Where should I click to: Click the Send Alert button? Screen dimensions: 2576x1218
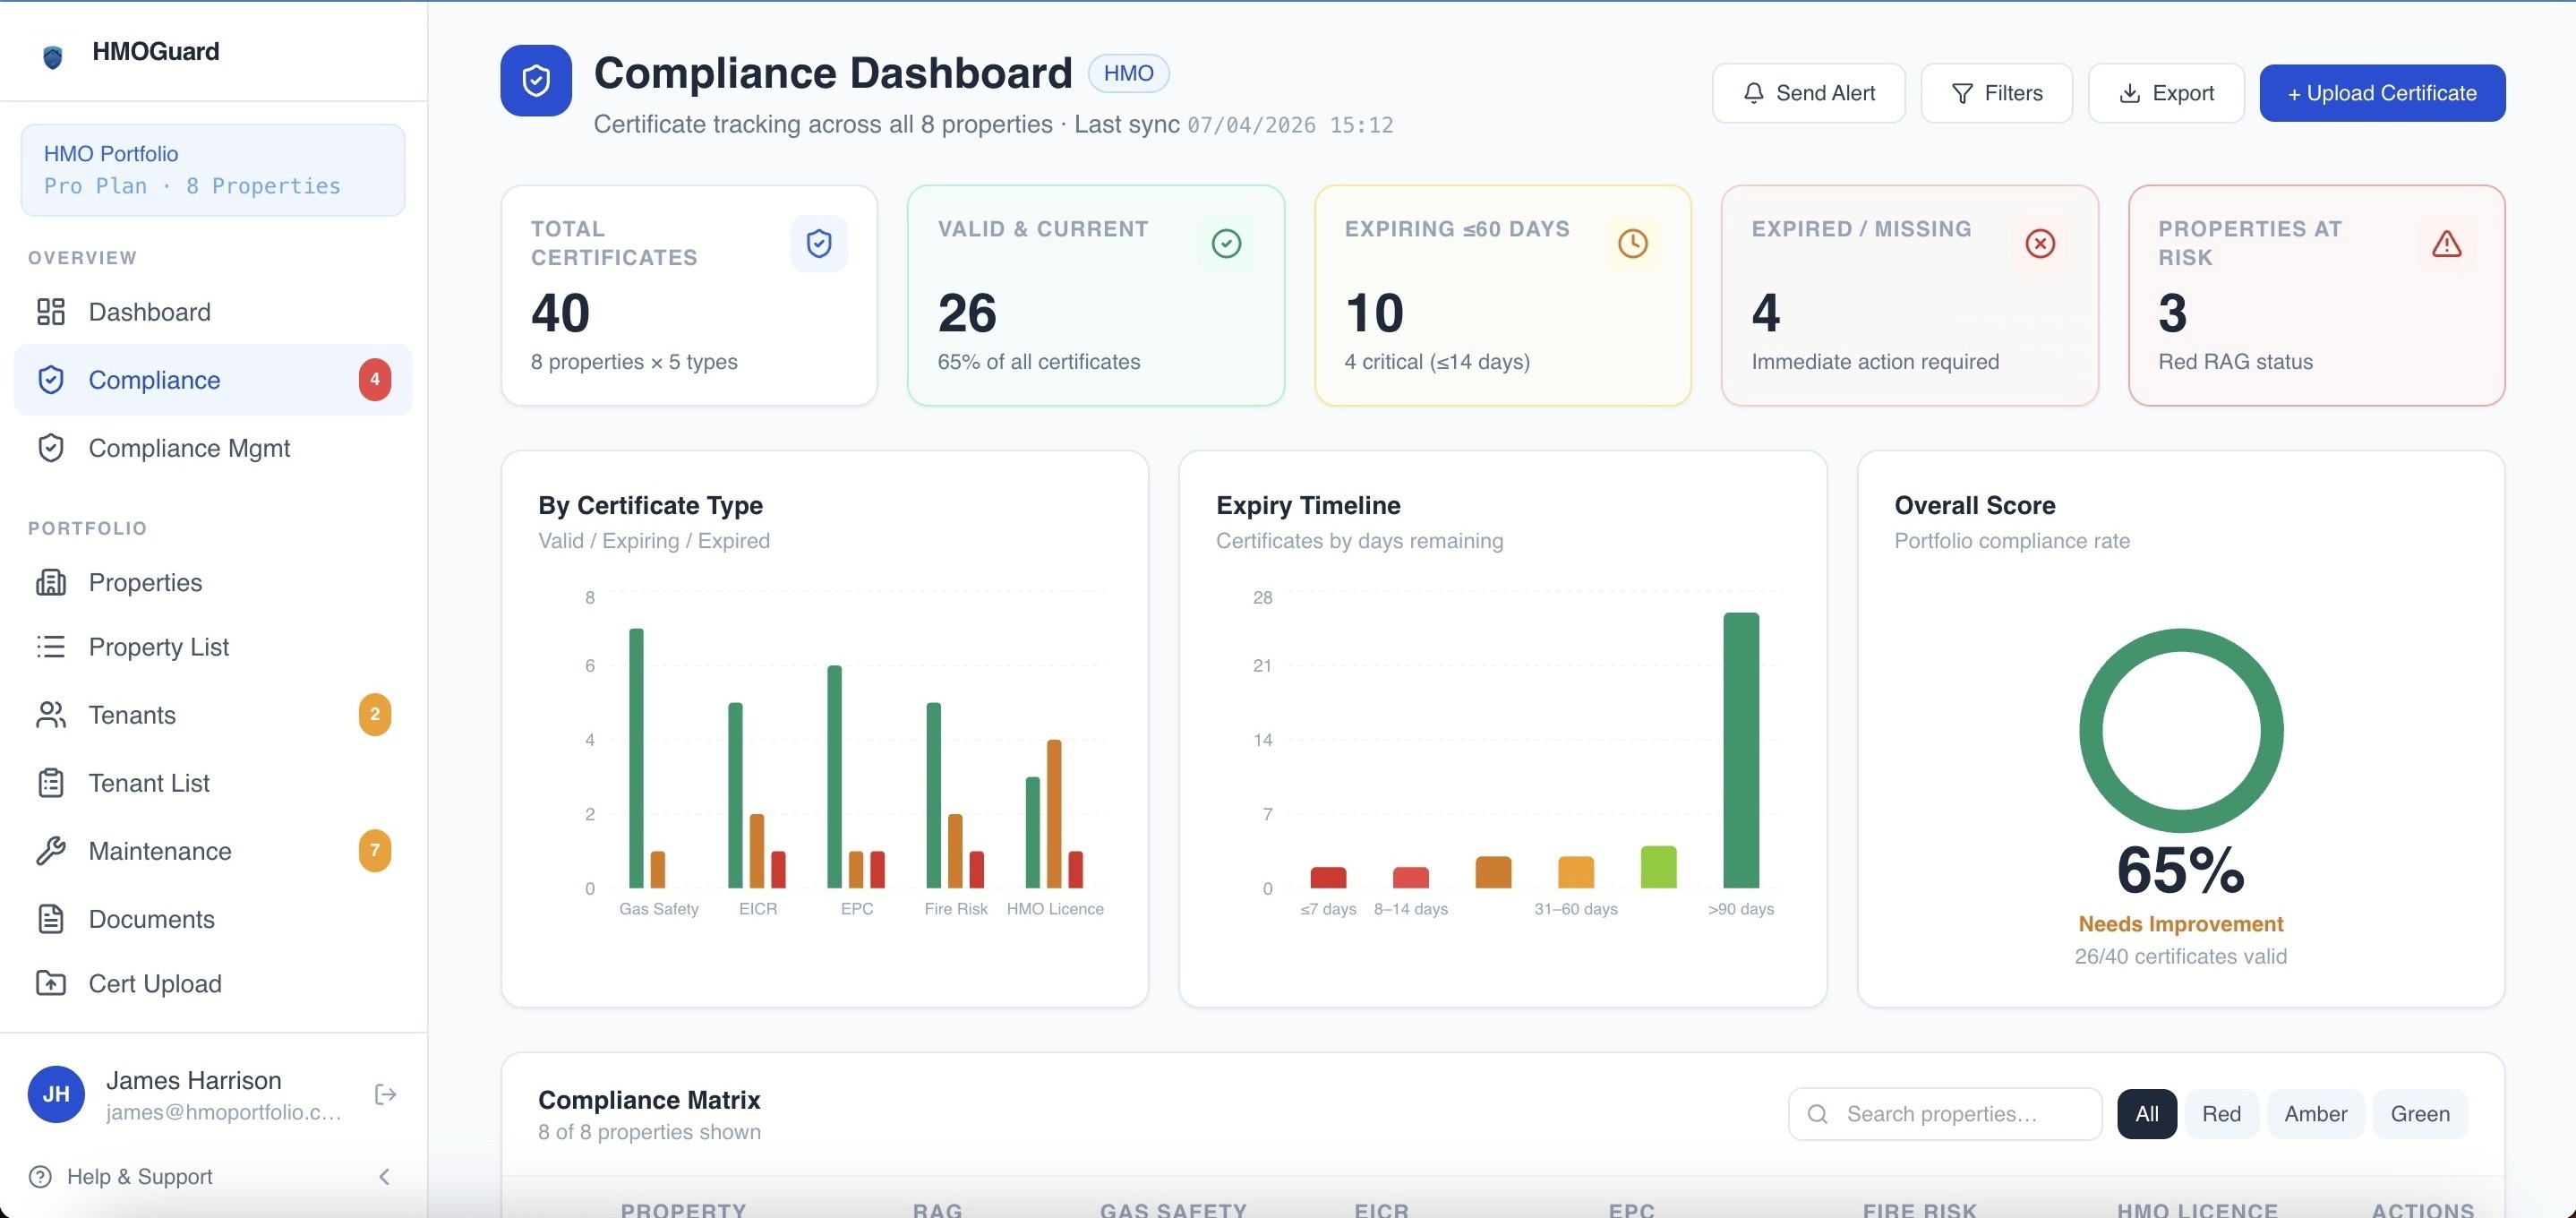(x=1808, y=93)
